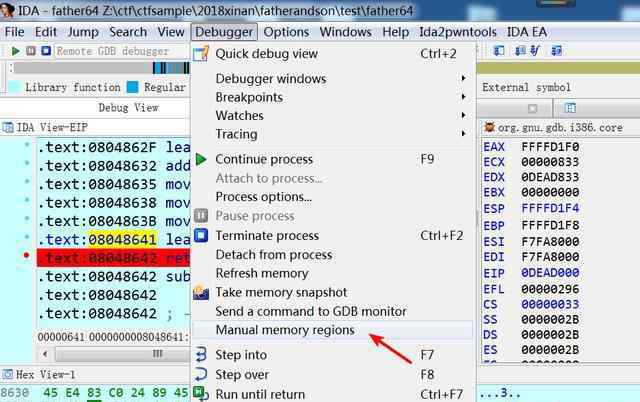
Task: Click the EIP register value 0DEAD000
Action: pos(550,272)
